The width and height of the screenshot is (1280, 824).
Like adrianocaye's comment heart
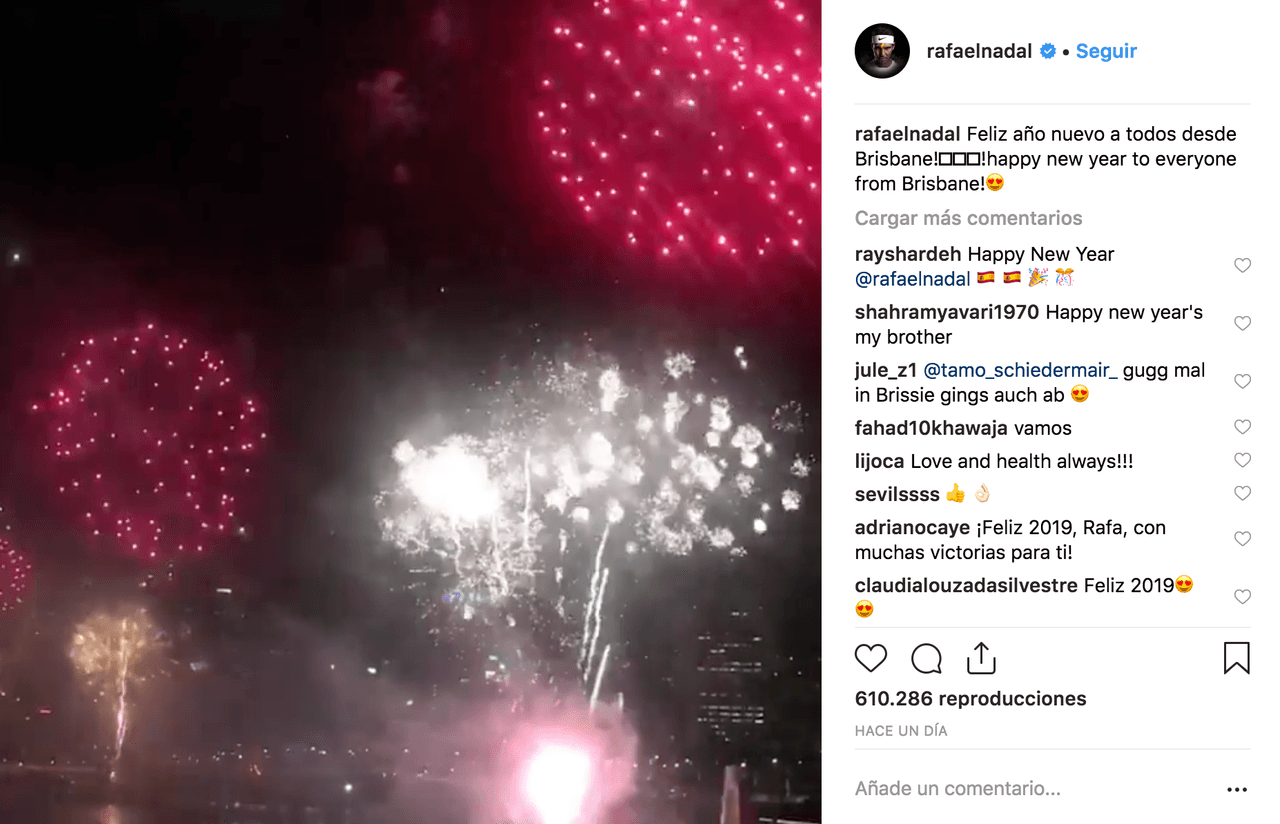pyautogui.click(x=1242, y=540)
